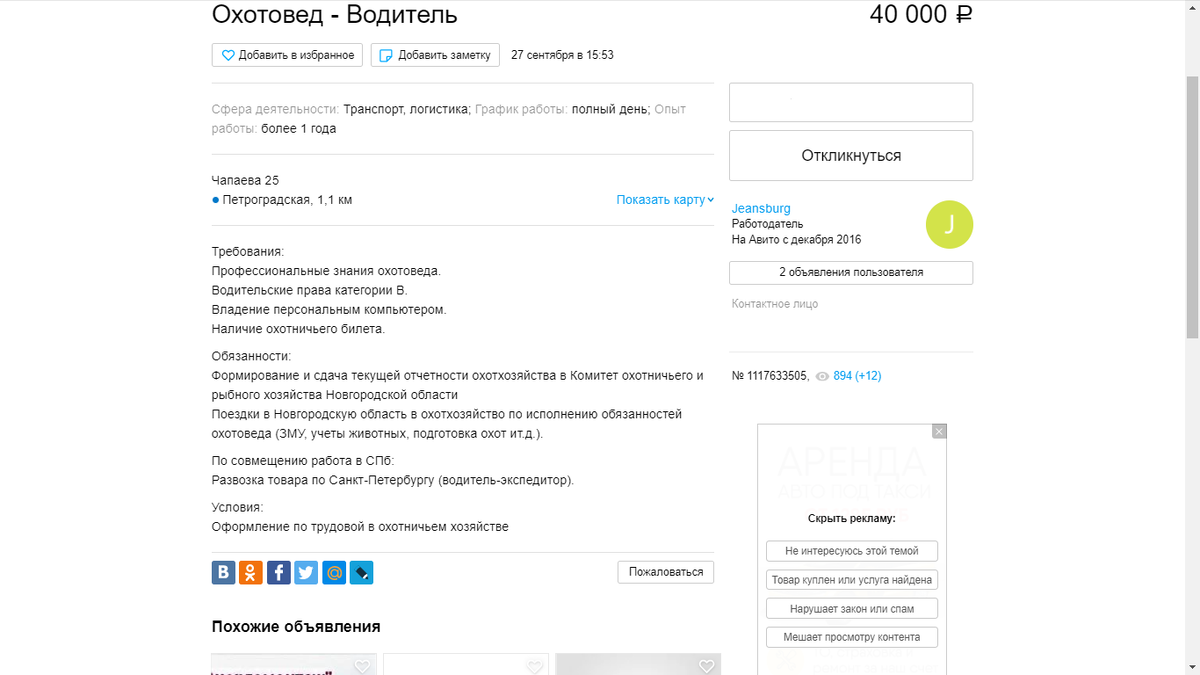Click the '894 (+12)' views link
Viewport: 1200px width, 675px height.
click(x=856, y=375)
